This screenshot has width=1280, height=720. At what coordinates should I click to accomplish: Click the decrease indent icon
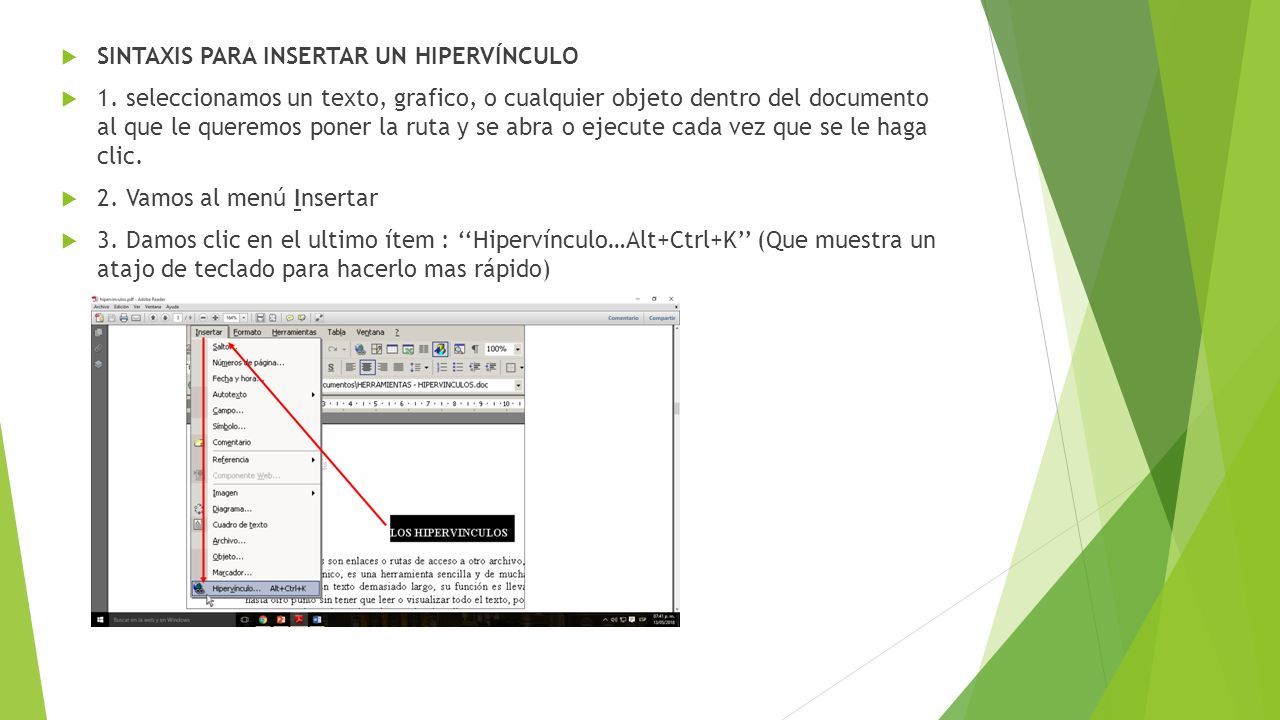pos(474,367)
